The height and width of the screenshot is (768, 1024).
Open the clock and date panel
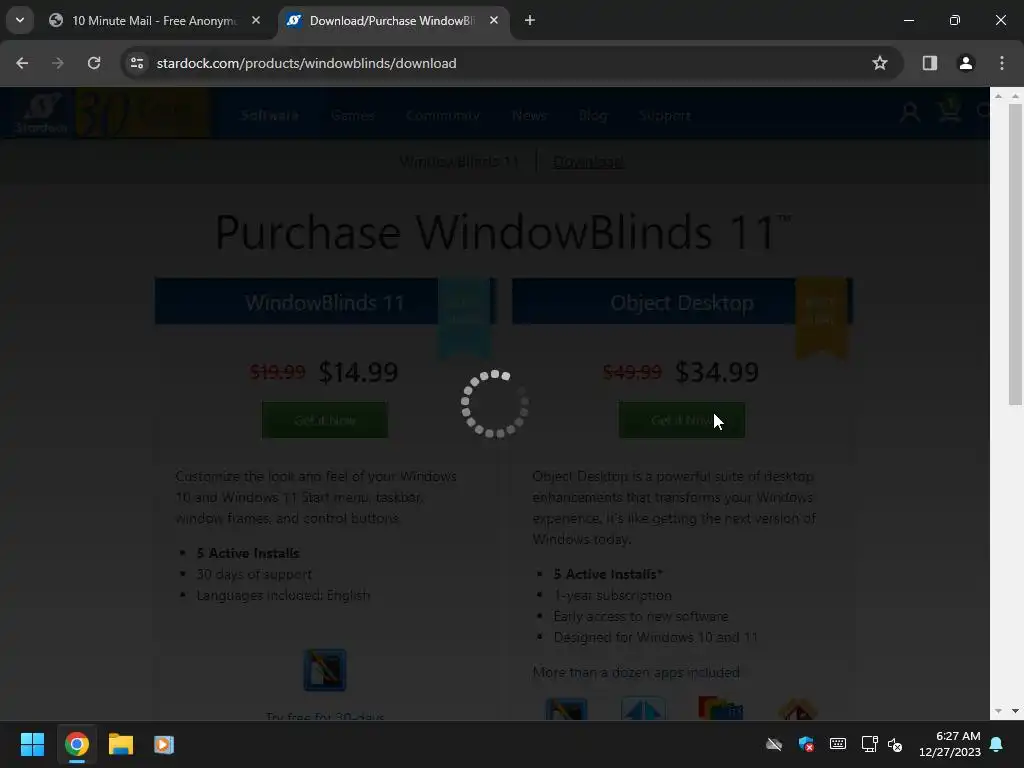click(949, 744)
